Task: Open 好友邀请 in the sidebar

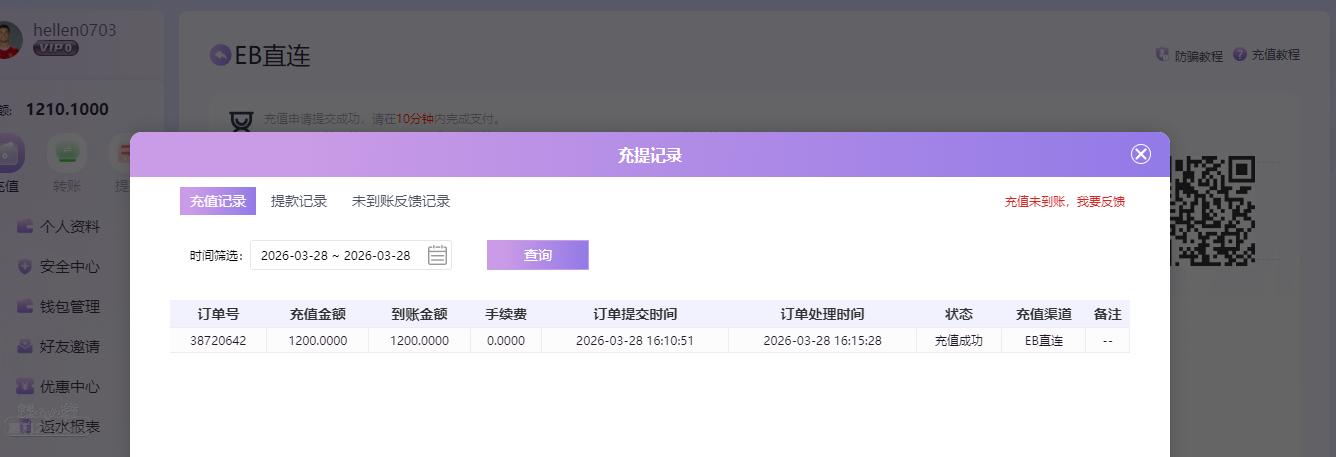Action: [x=69, y=347]
